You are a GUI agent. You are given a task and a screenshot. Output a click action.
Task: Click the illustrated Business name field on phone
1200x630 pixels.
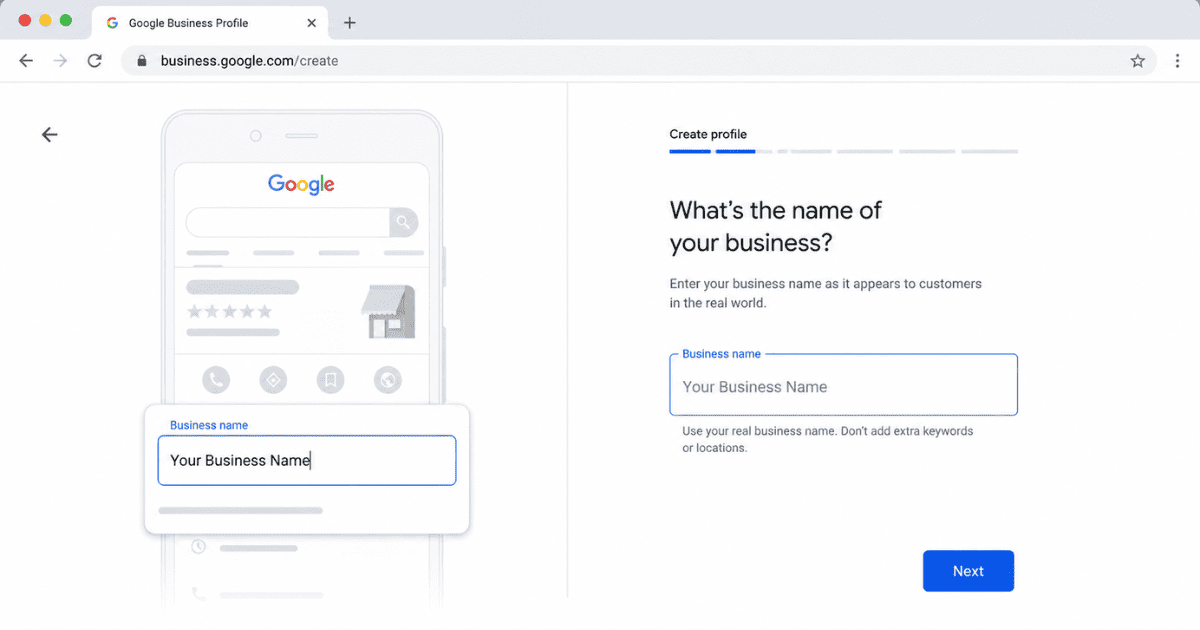(x=307, y=460)
